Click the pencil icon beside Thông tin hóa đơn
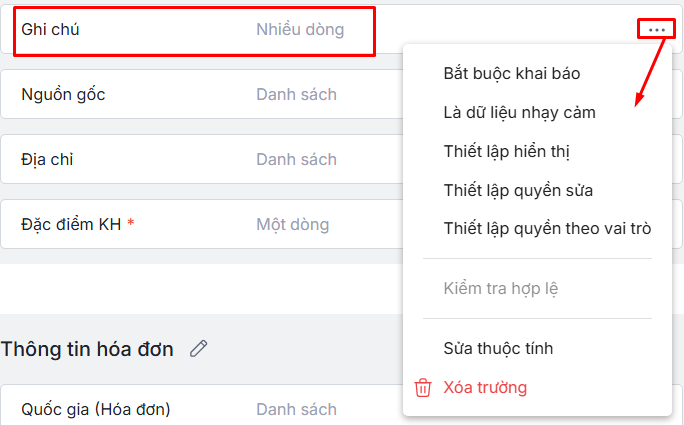Screen dimensions: 684x425 tap(199, 348)
